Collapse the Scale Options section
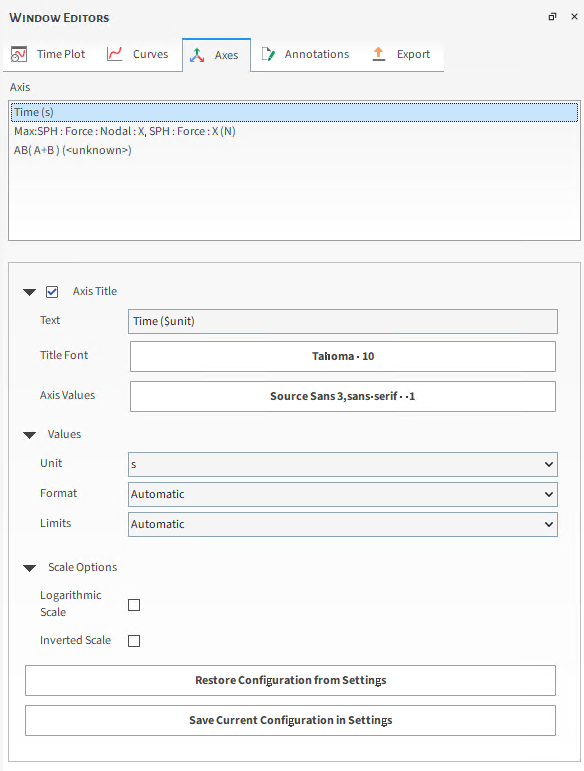The height and width of the screenshot is (771, 584). click(29, 568)
